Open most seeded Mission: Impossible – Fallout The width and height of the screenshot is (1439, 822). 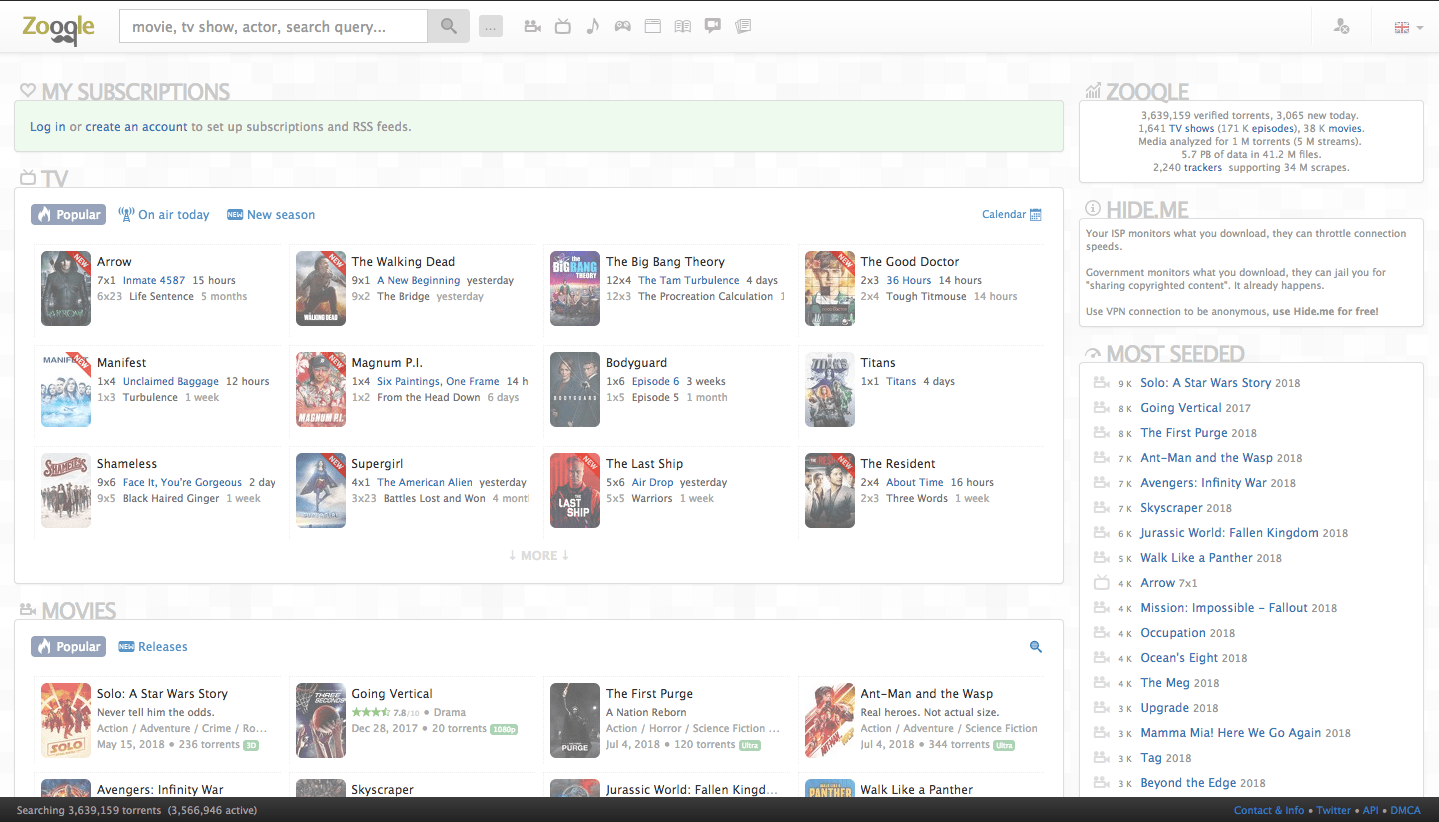(1224, 608)
